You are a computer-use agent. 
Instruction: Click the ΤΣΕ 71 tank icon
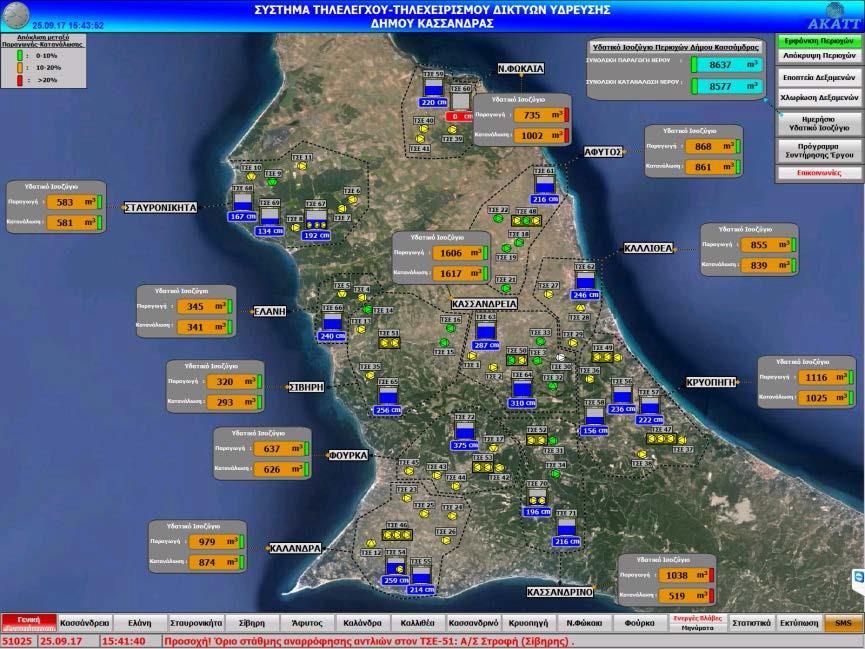tap(566, 527)
